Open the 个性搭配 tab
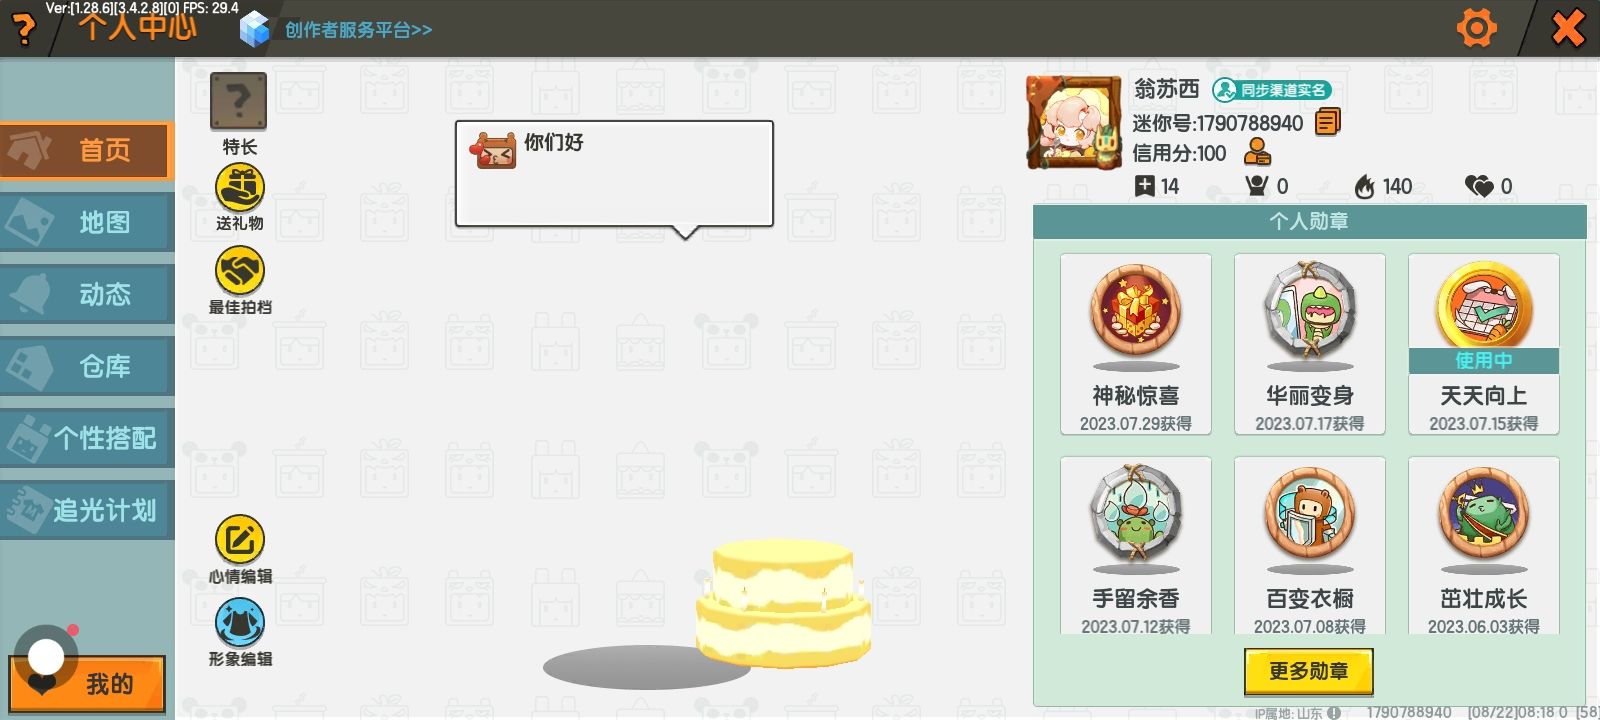 87,438
